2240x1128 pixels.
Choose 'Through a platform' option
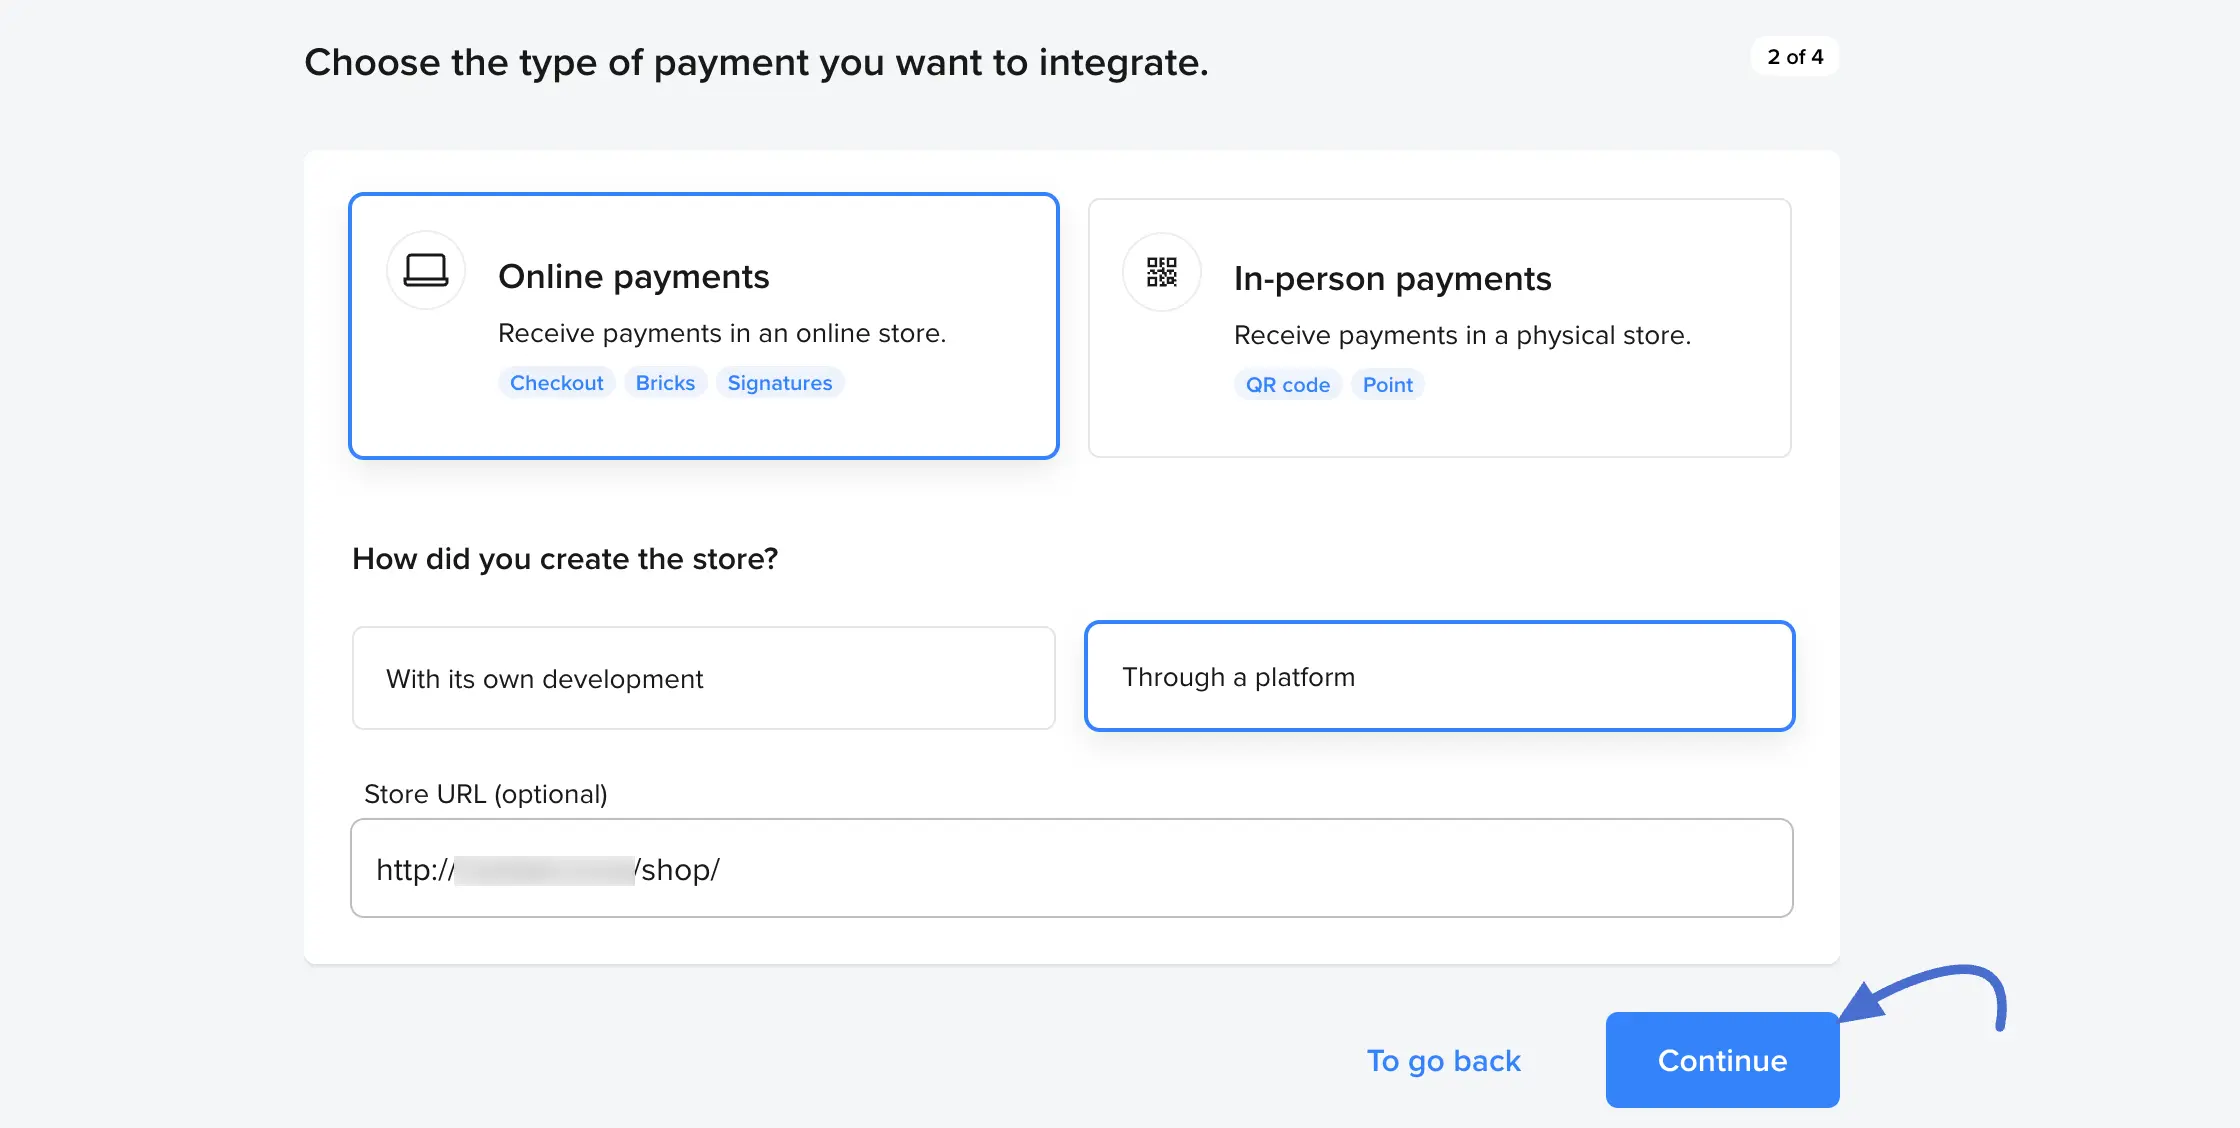pyautogui.click(x=1440, y=676)
